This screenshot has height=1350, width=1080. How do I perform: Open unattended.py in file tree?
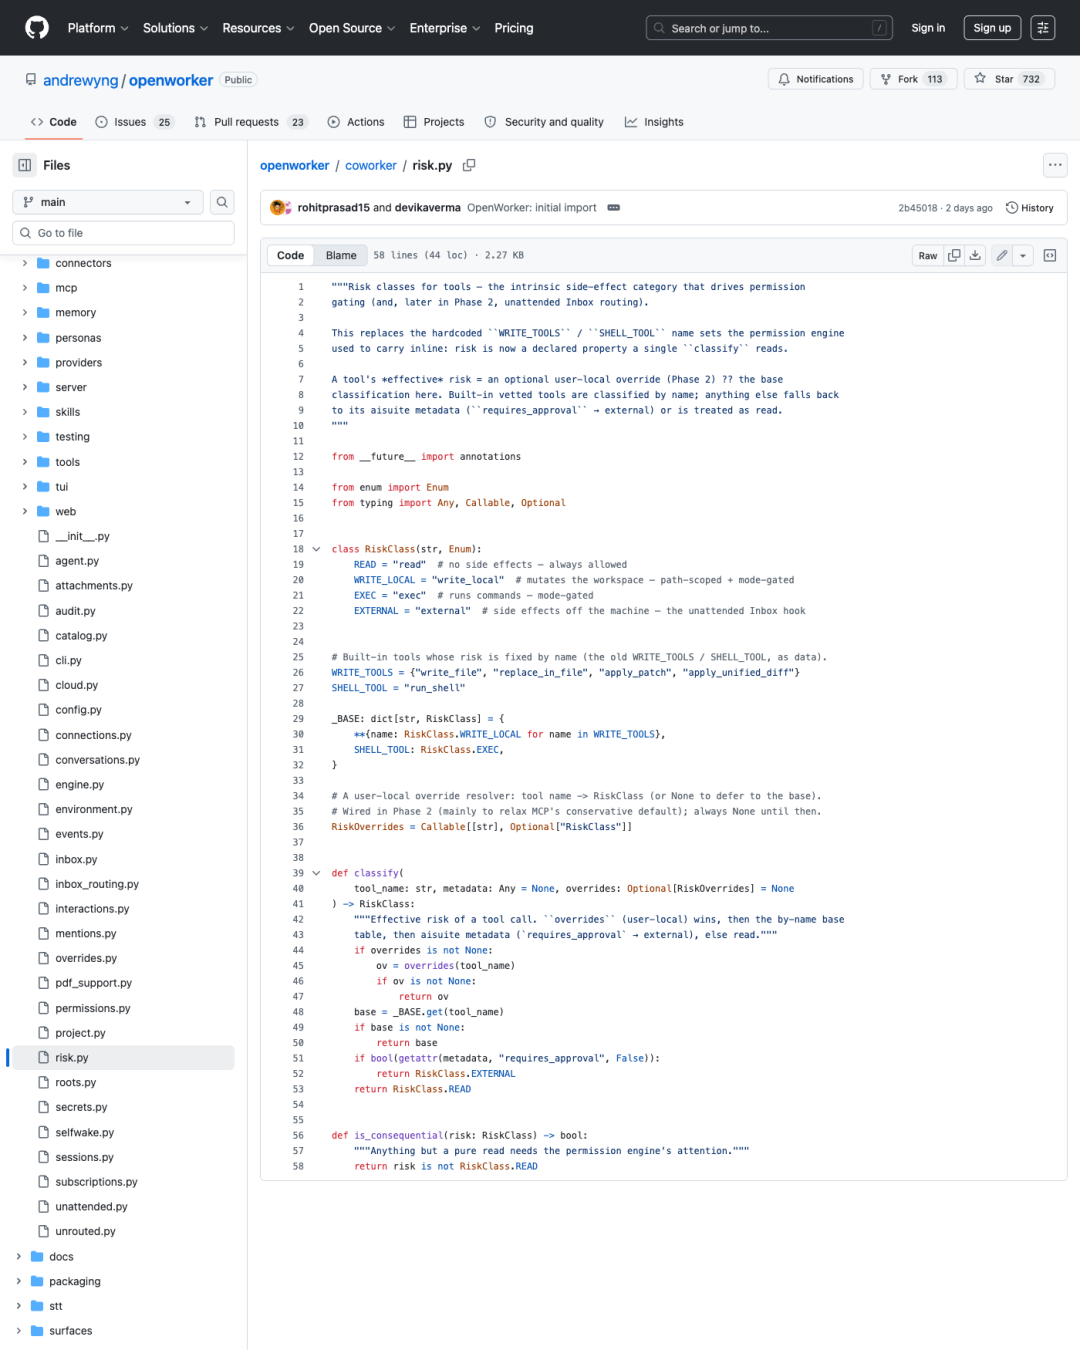pos(92,1207)
